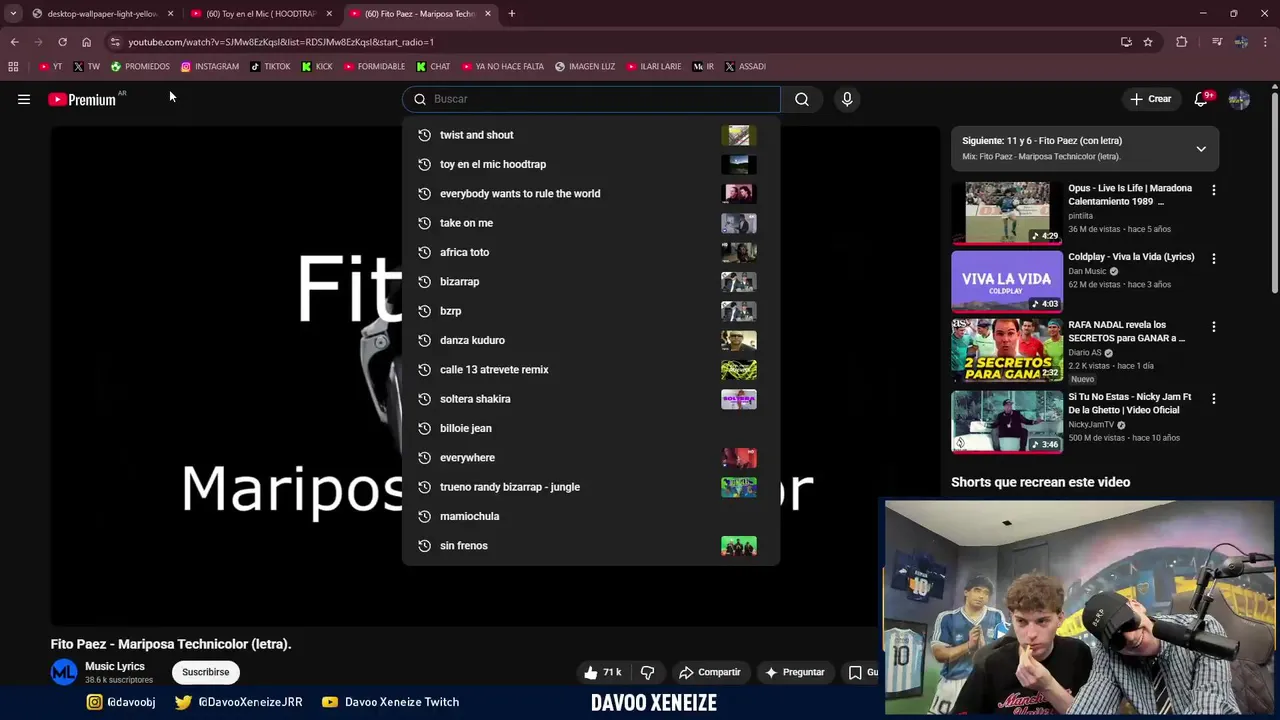Image resolution: width=1280 pixels, height=720 pixels.
Task: Open browser extensions puzzle icon
Action: (x=1182, y=42)
